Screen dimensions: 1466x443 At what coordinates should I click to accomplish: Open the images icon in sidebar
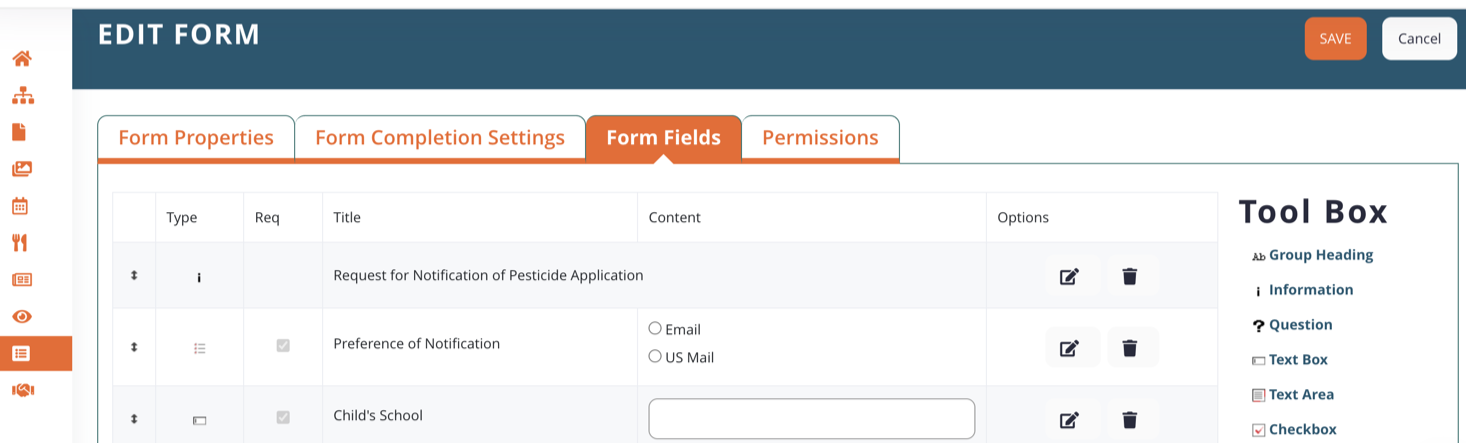[21, 169]
